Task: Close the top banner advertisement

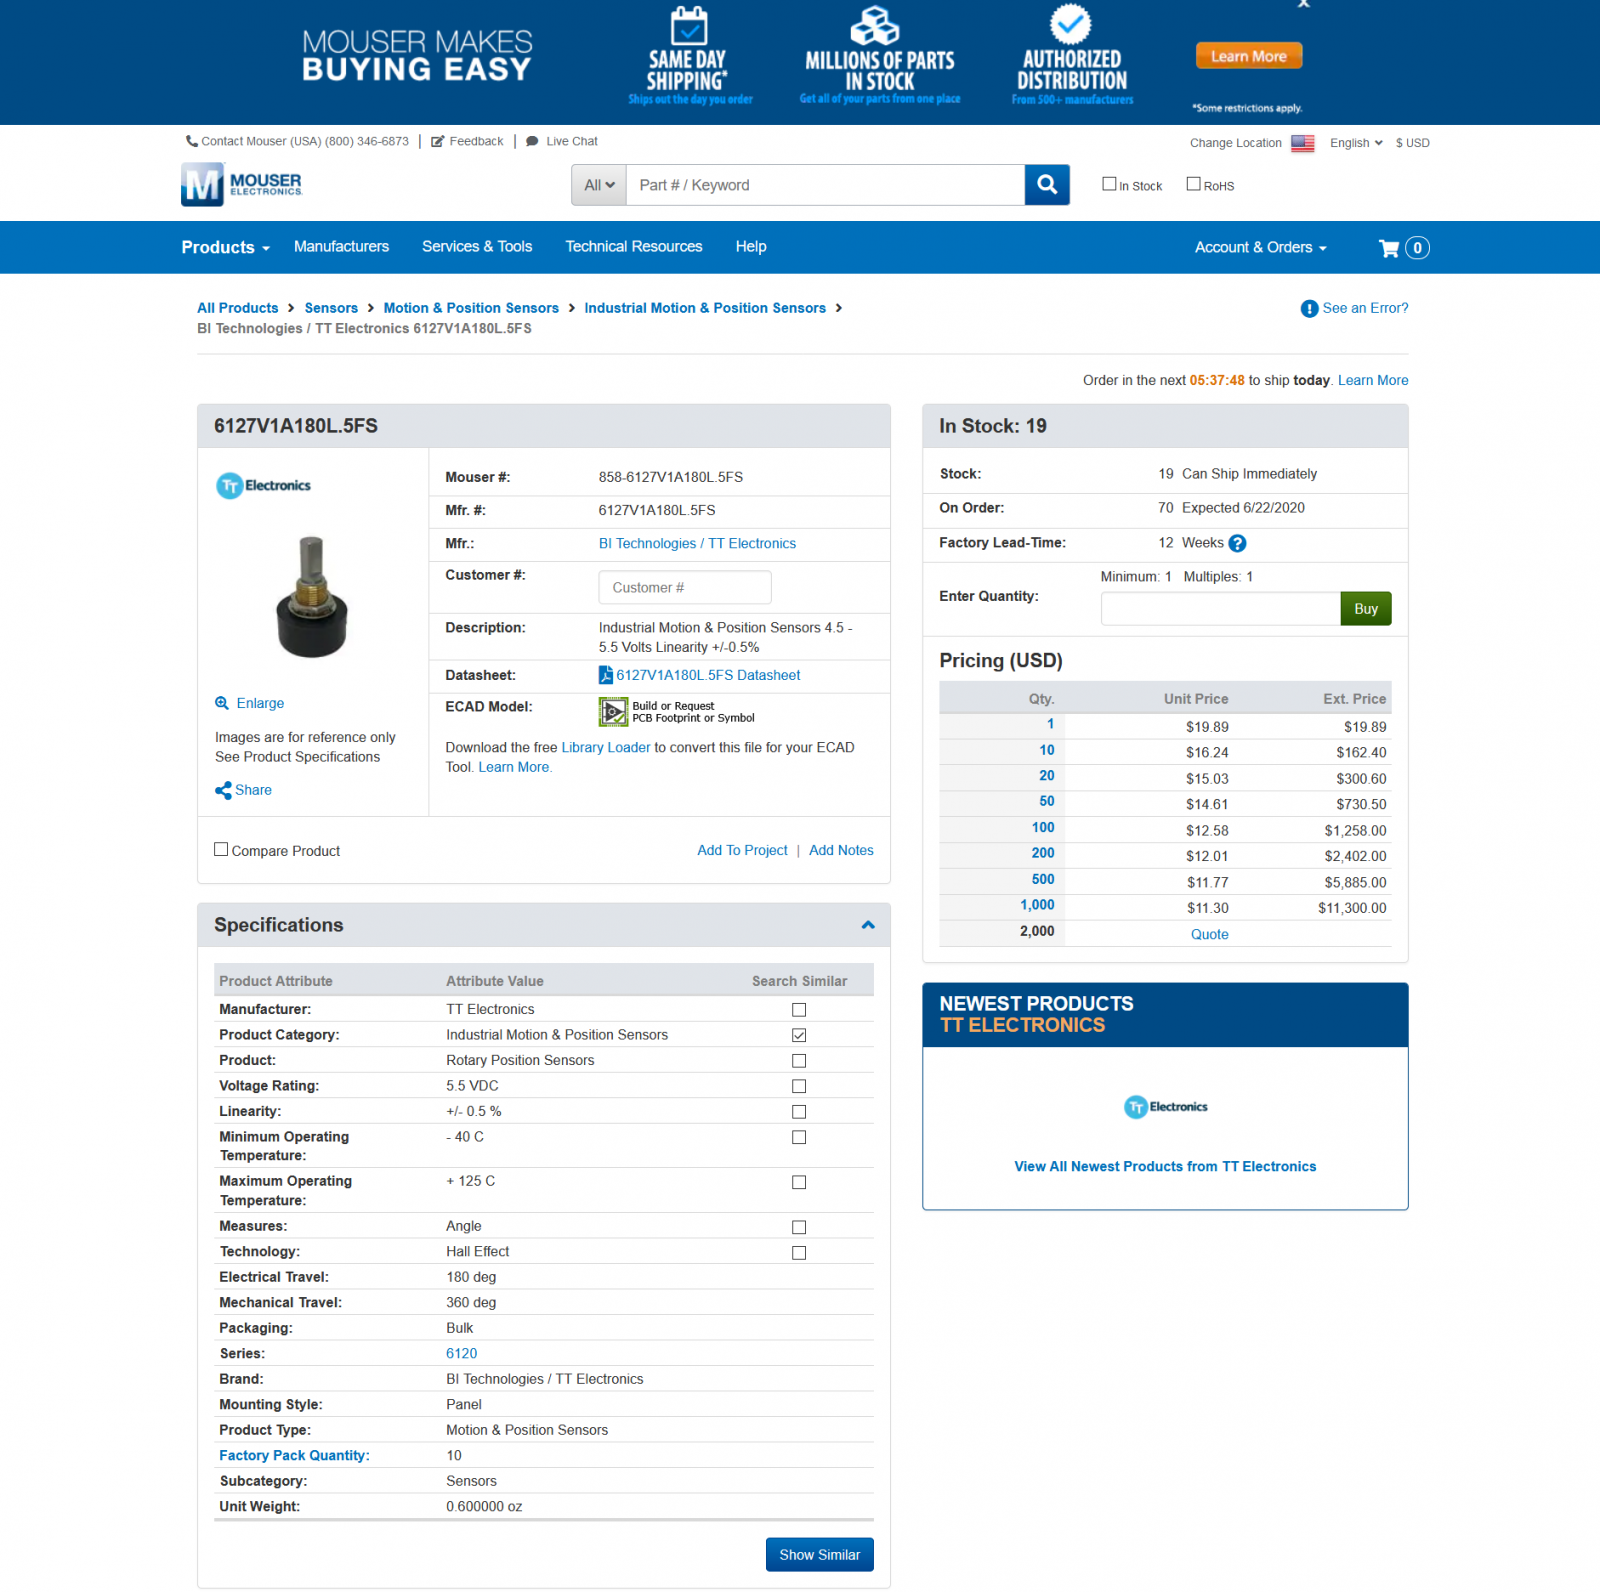Action: click(x=1303, y=3)
